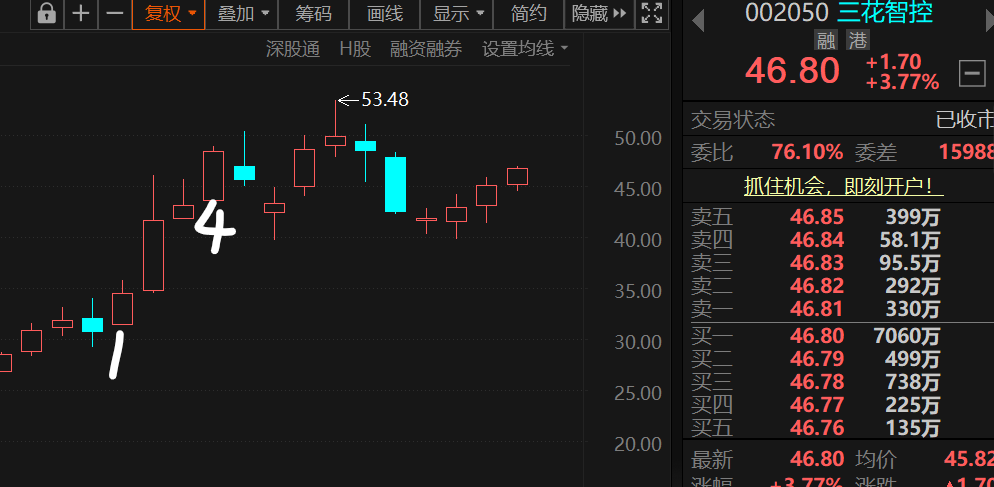
Task: Click the 简约 button
Action: pyautogui.click(x=529, y=14)
